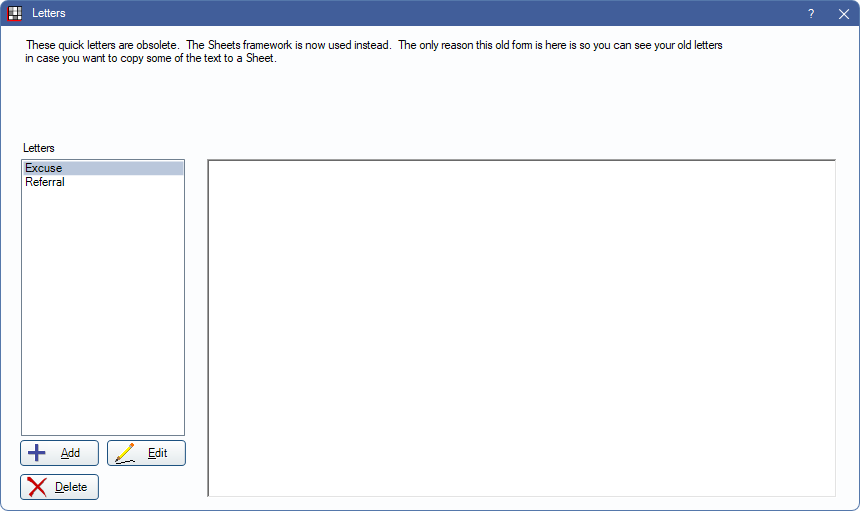Select the Referral letter in the list

[x=45, y=182]
